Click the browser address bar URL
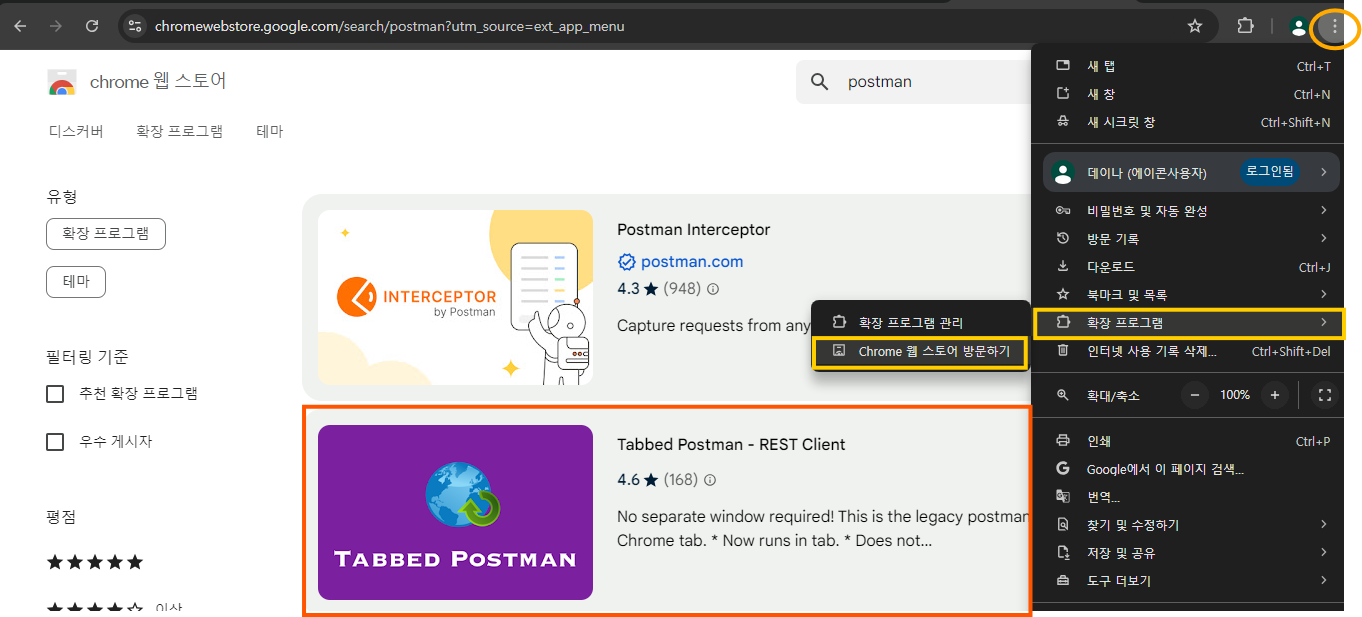The height and width of the screenshot is (617, 1362). pyautogui.click(x=390, y=26)
